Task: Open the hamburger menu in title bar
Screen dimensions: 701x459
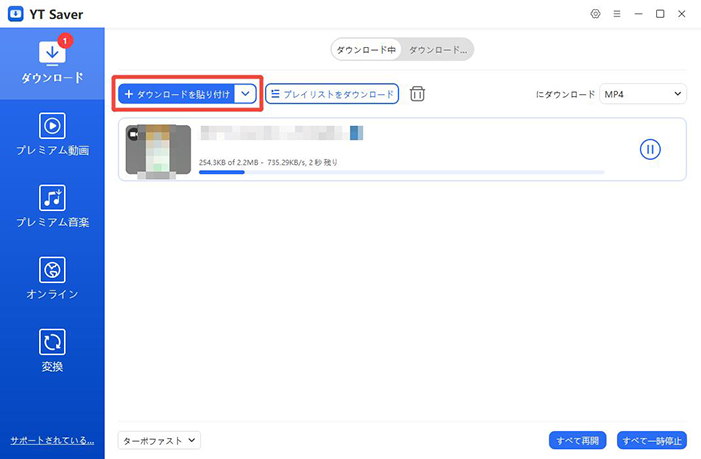Action: click(x=617, y=14)
